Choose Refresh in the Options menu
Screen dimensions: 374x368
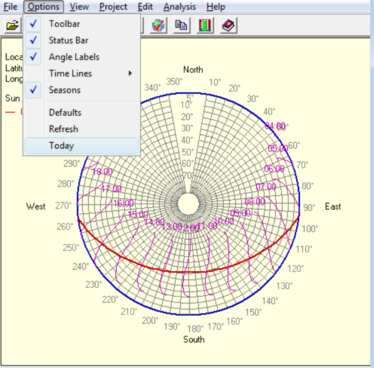click(x=82, y=129)
